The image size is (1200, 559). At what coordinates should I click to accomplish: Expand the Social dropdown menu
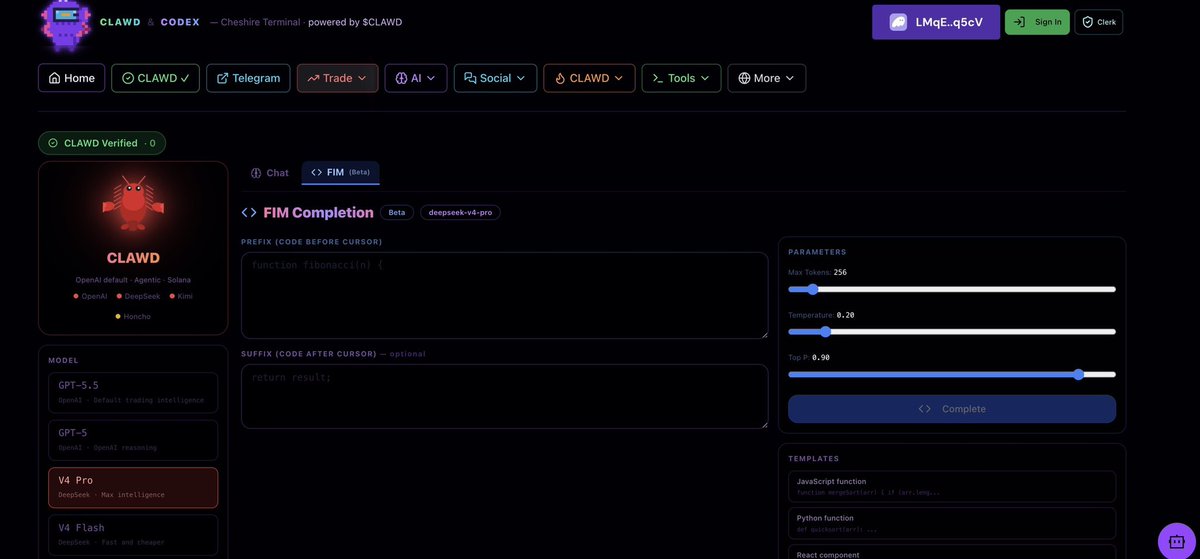[x=495, y=78]
